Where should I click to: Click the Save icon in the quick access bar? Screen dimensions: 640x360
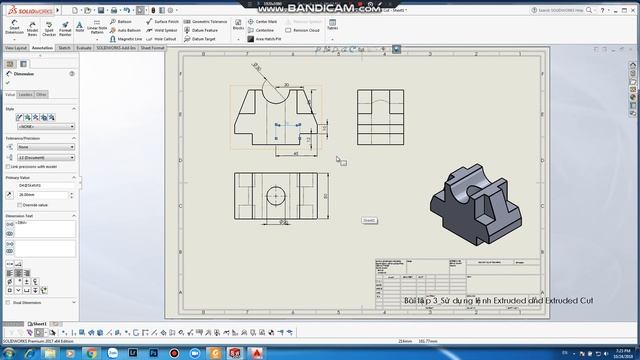click(x=101, y=10)
